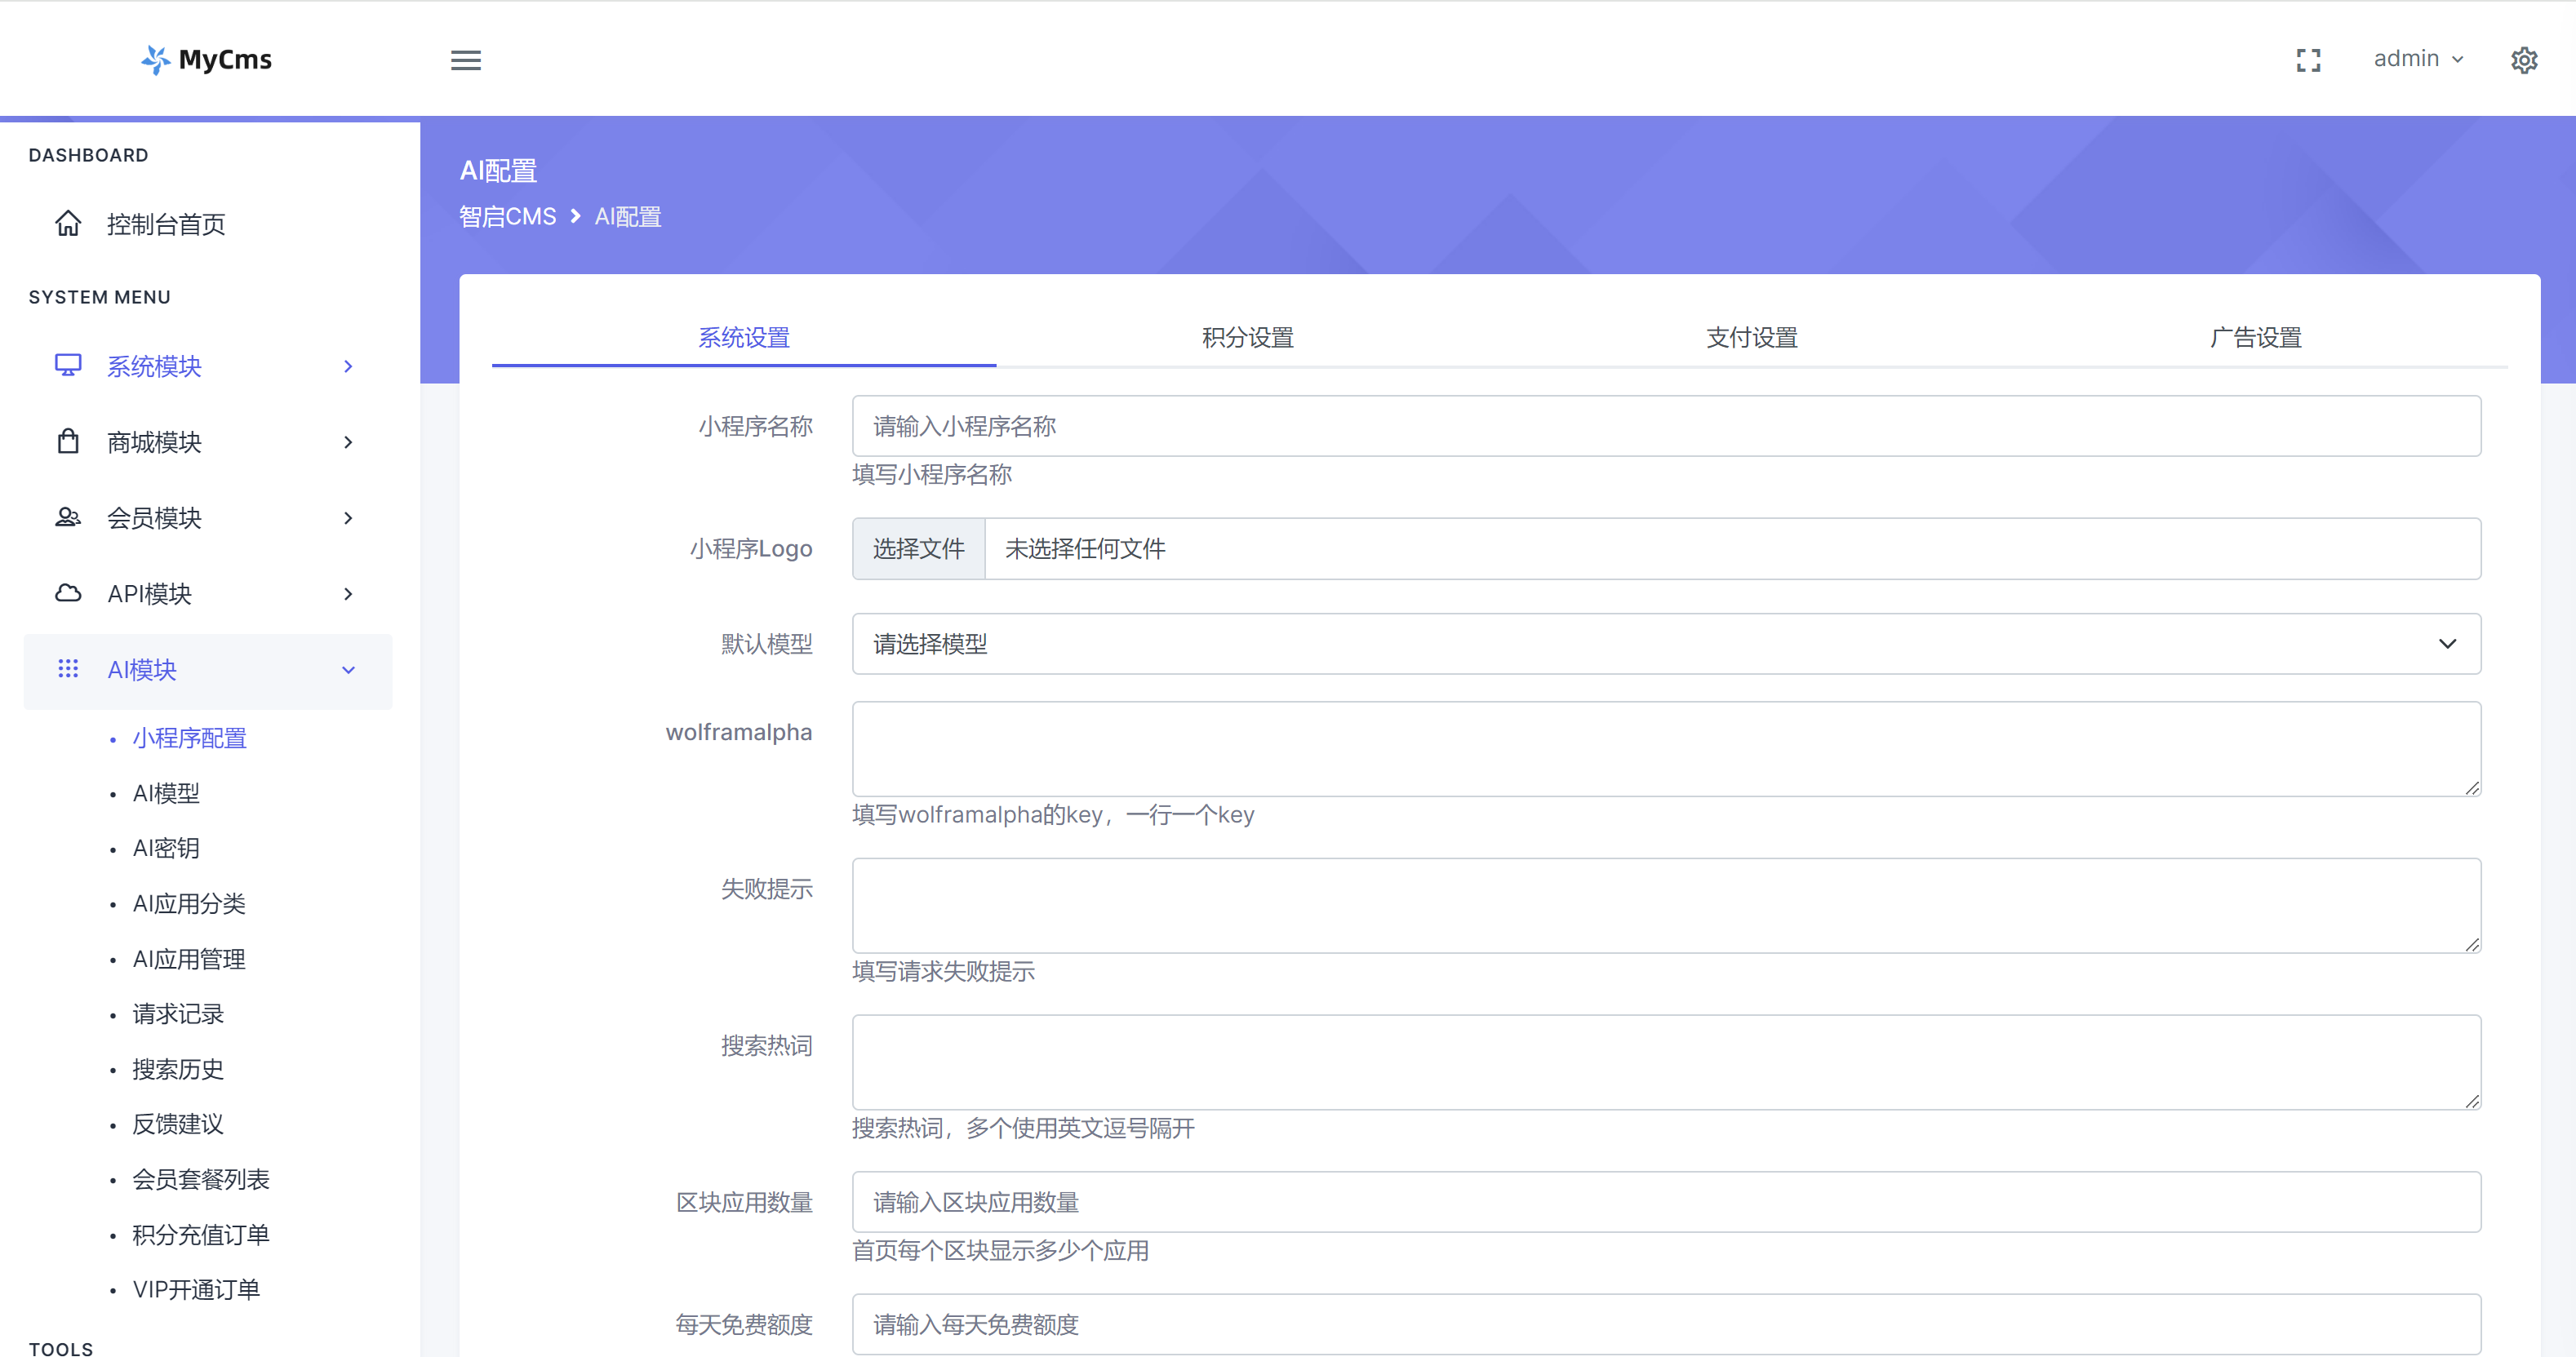
Task: Open 反馈建议 submenu item
Action: [x=178, y=1124]
